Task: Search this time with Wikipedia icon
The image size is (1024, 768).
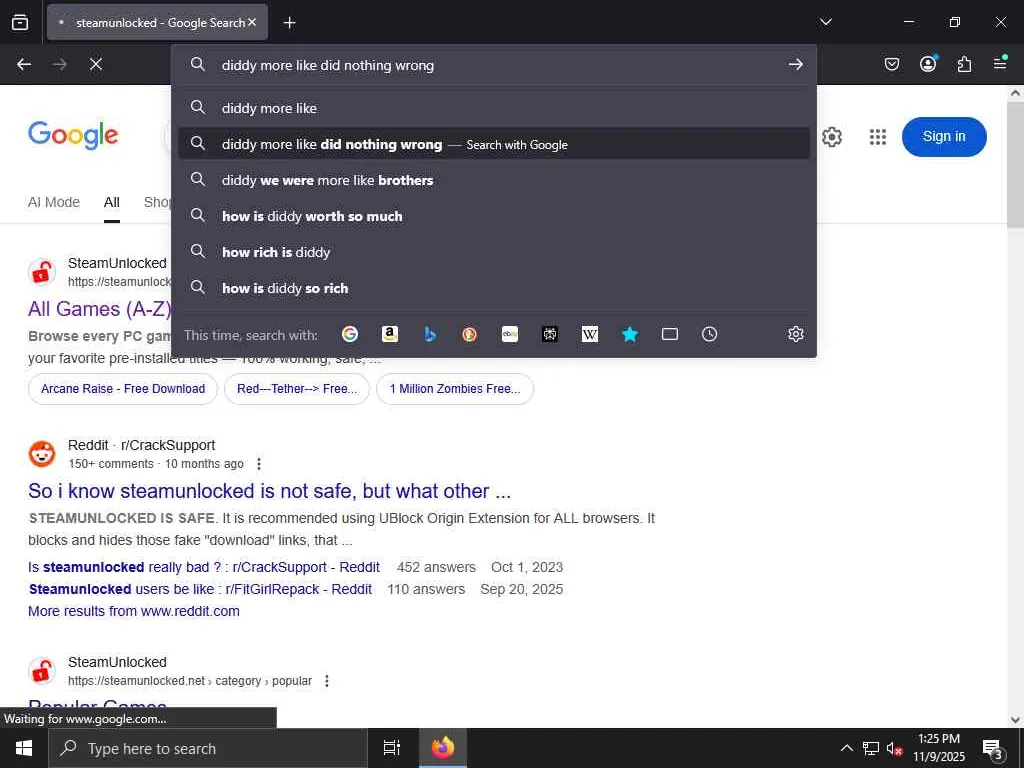Action: (x=590, y=334)
